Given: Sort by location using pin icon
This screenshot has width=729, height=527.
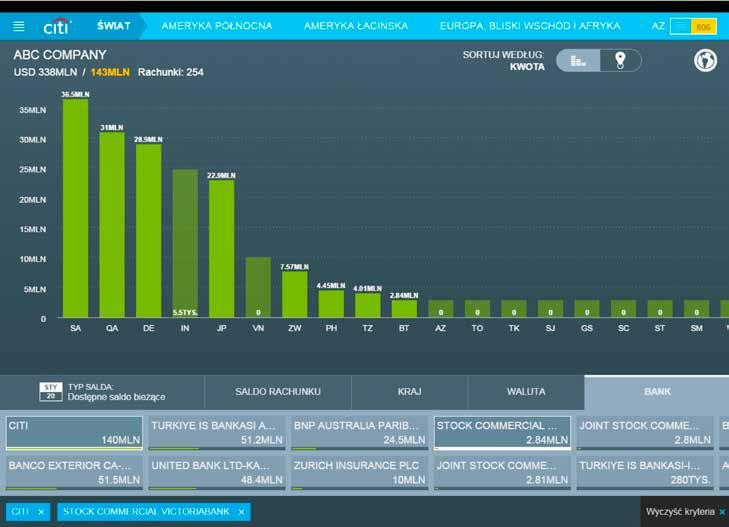Looking at the screenshot, I should pyautogui.click(x=620, y=60).
